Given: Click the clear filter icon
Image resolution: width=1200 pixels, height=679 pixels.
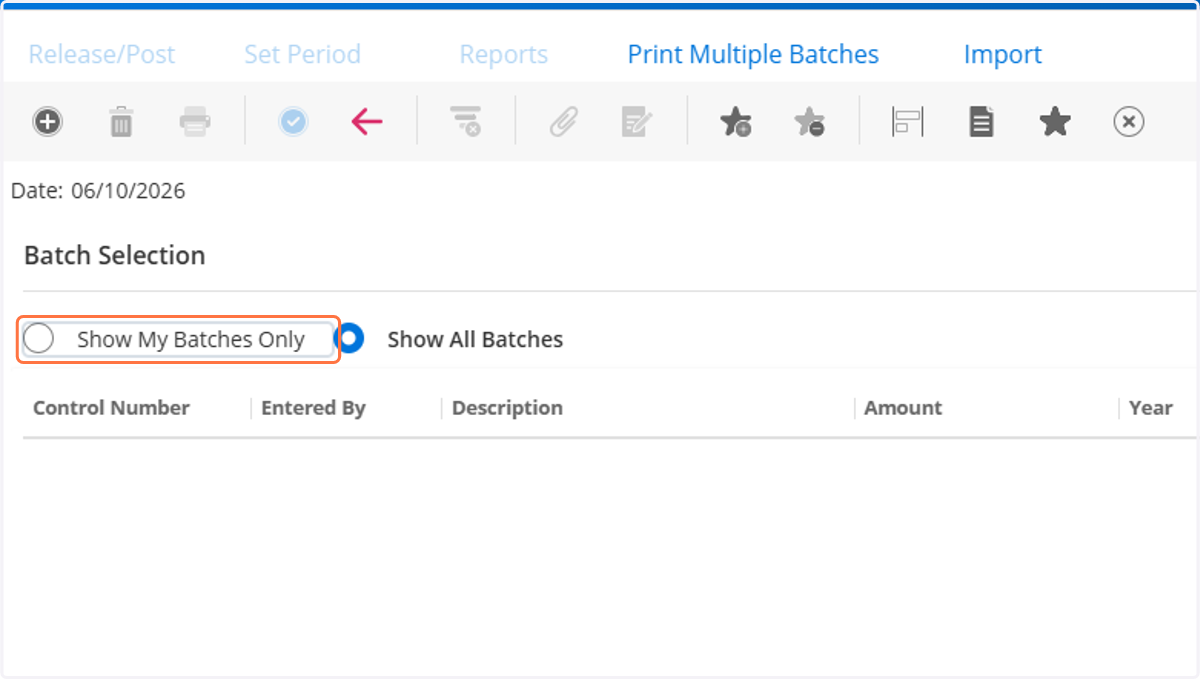Looking at the screenshot, I should [465, 122].
